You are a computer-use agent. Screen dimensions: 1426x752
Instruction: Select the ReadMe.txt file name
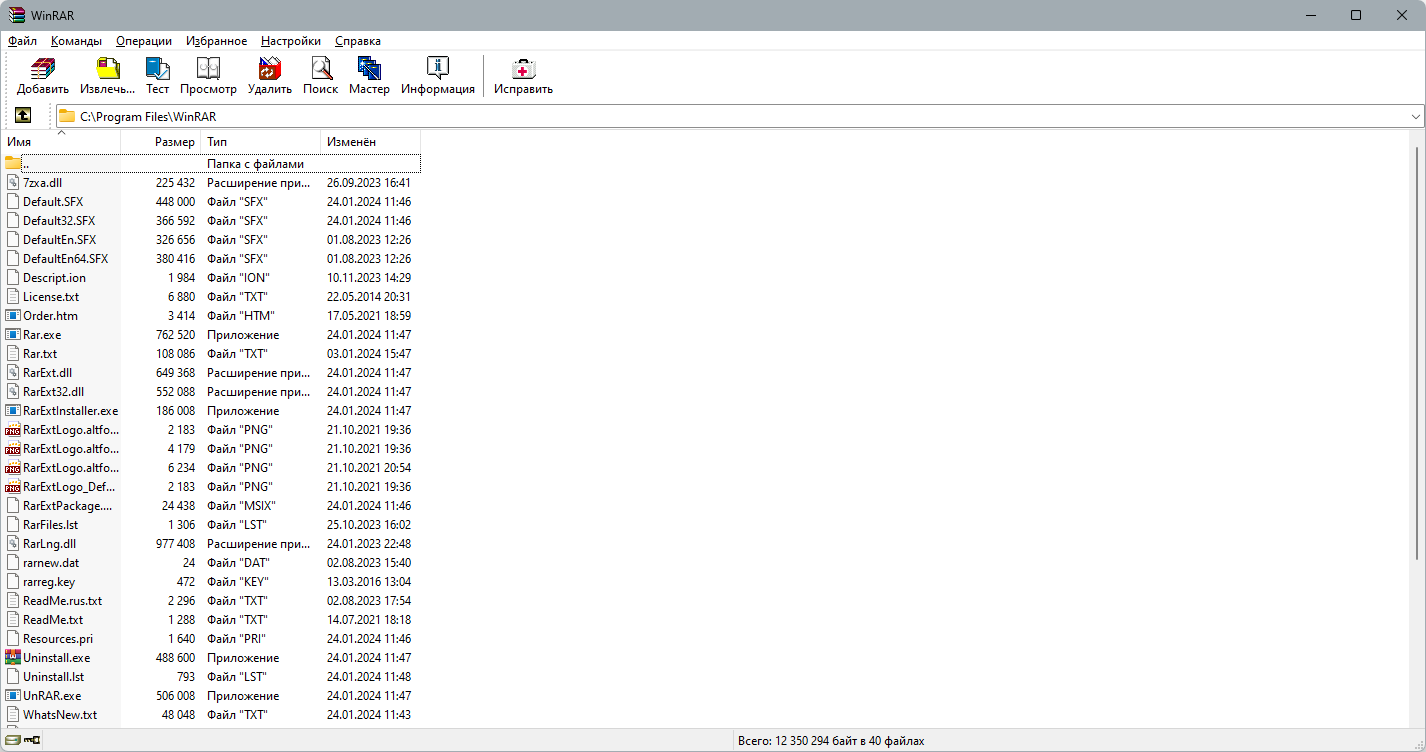click(x=53, y=620)
